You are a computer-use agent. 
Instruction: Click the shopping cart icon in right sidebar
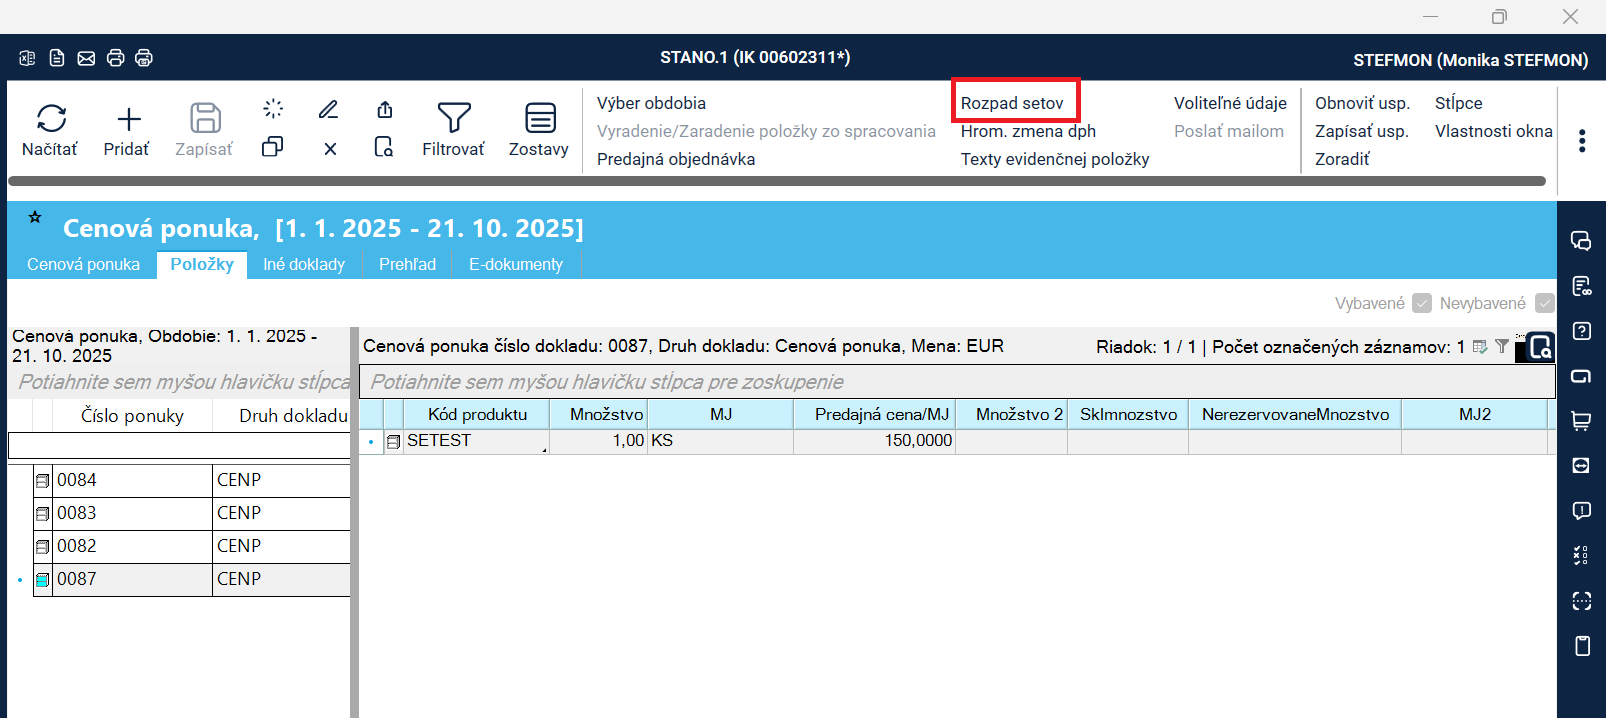(1581, 421)
